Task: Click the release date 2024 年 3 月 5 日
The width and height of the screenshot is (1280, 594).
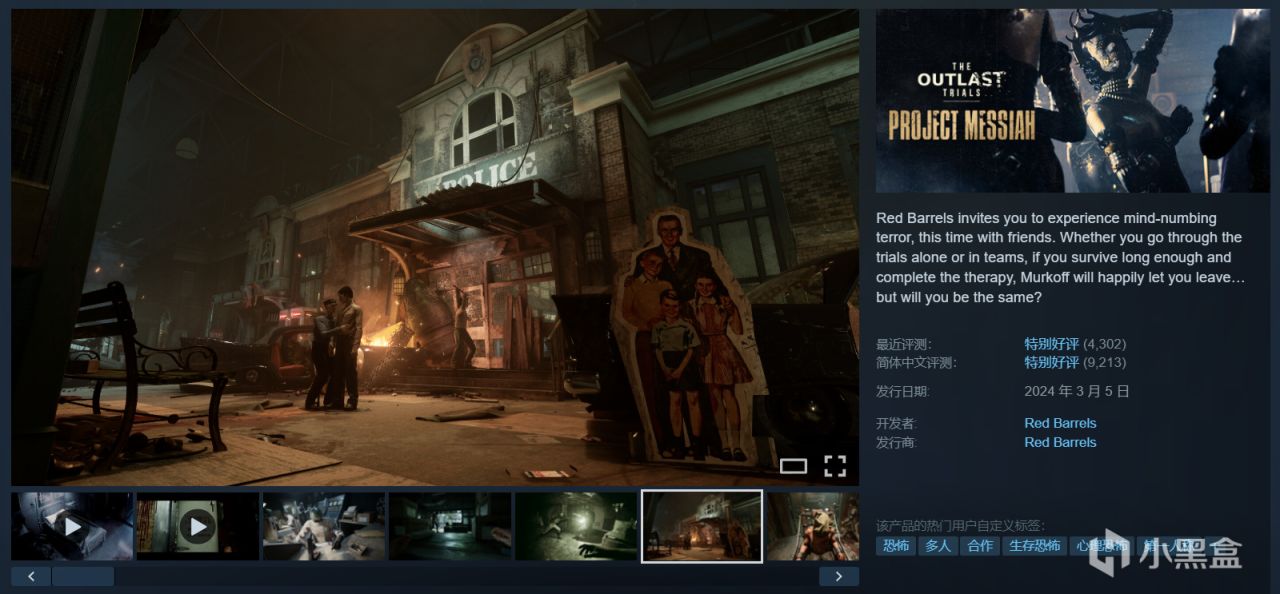Action: [1077, 391]
